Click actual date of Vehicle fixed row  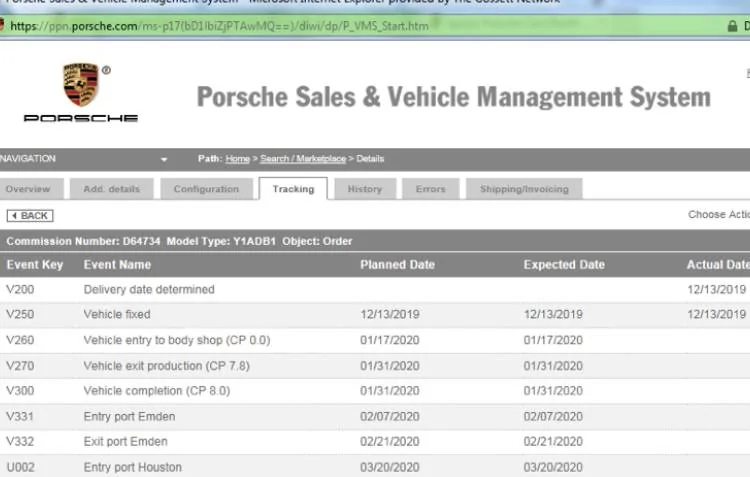coord(717,314)
